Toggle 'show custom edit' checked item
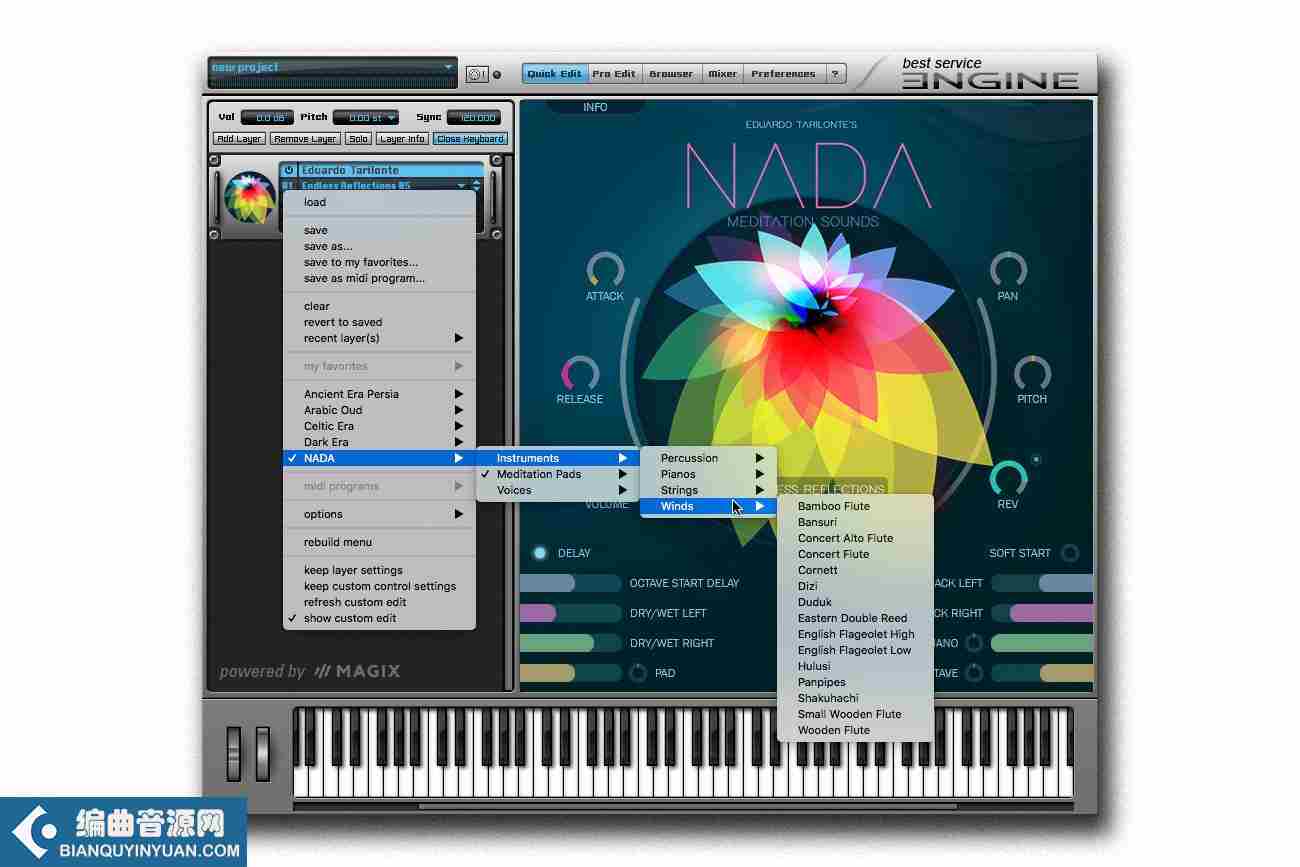 point(379,618)
